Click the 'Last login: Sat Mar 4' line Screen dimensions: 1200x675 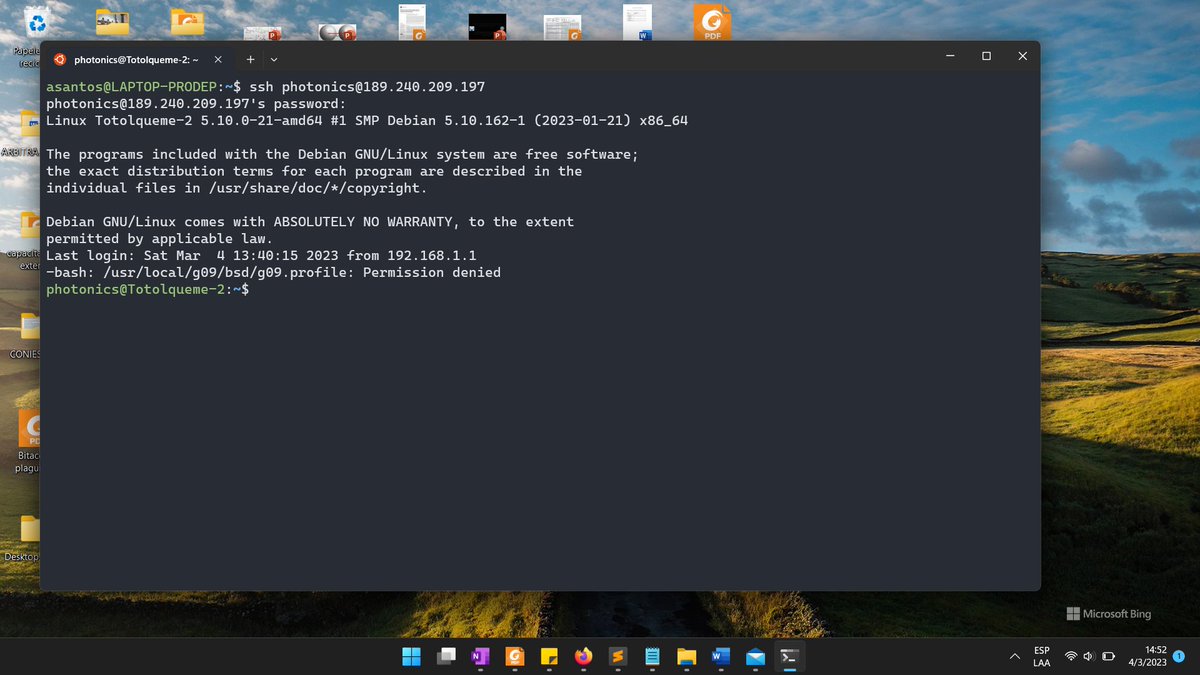click(x=261, y=255)
